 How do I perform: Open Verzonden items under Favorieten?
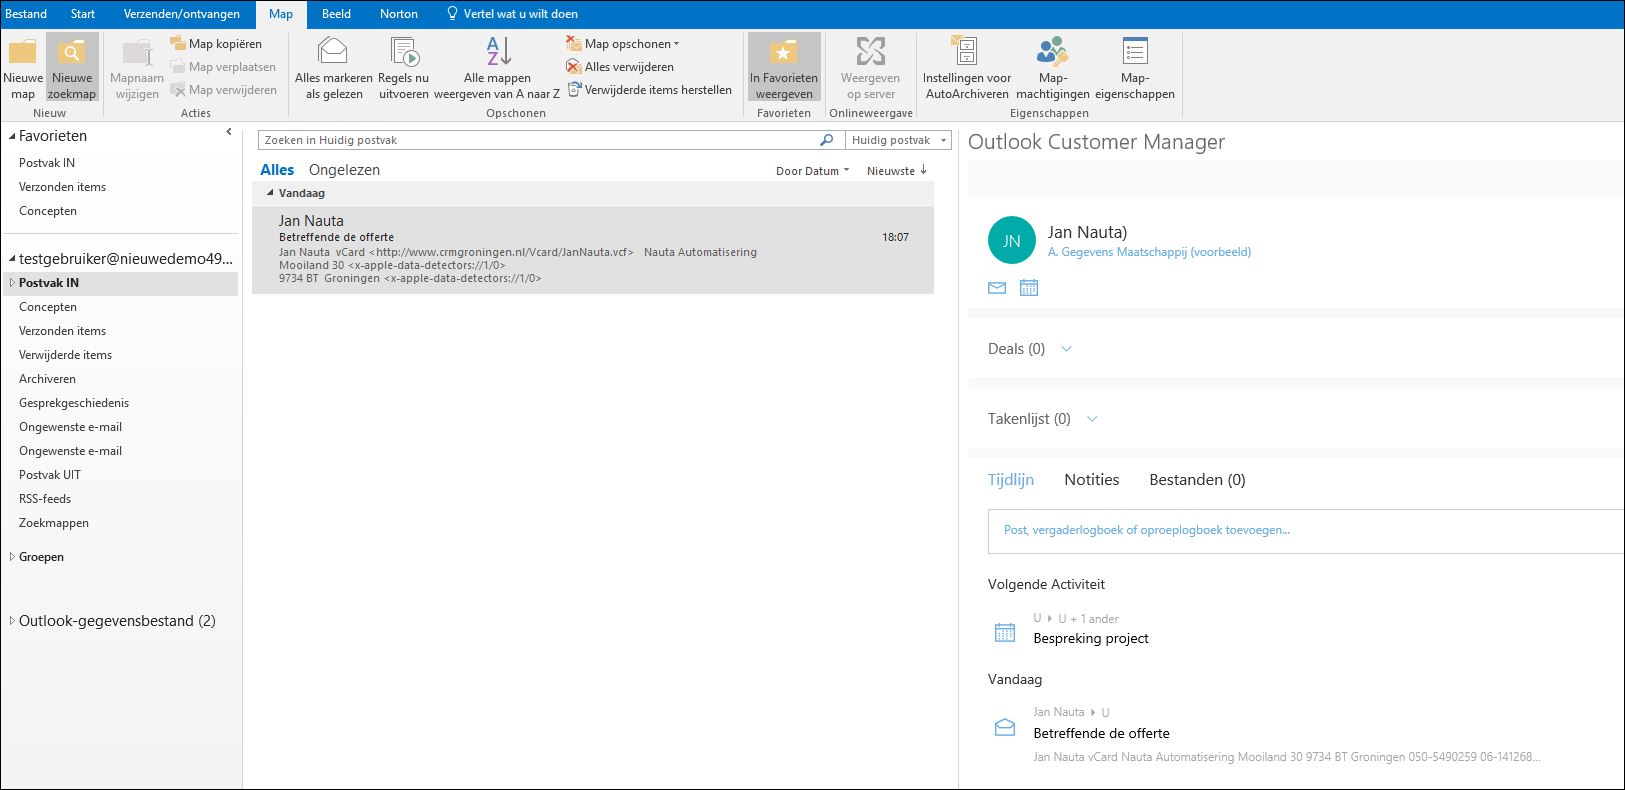(62, 187)
